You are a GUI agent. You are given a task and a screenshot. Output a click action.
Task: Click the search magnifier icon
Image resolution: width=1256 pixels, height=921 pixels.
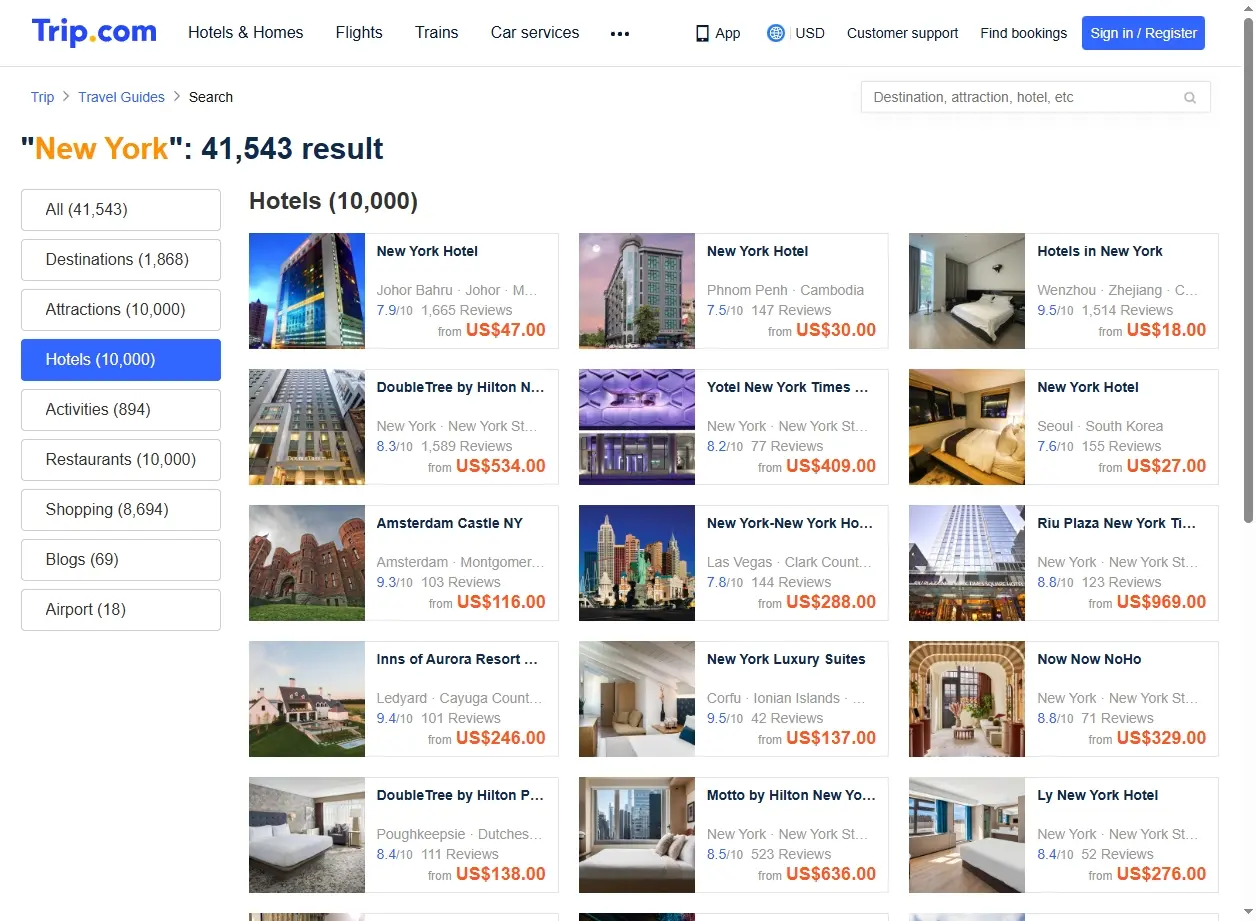[1190, 97]
